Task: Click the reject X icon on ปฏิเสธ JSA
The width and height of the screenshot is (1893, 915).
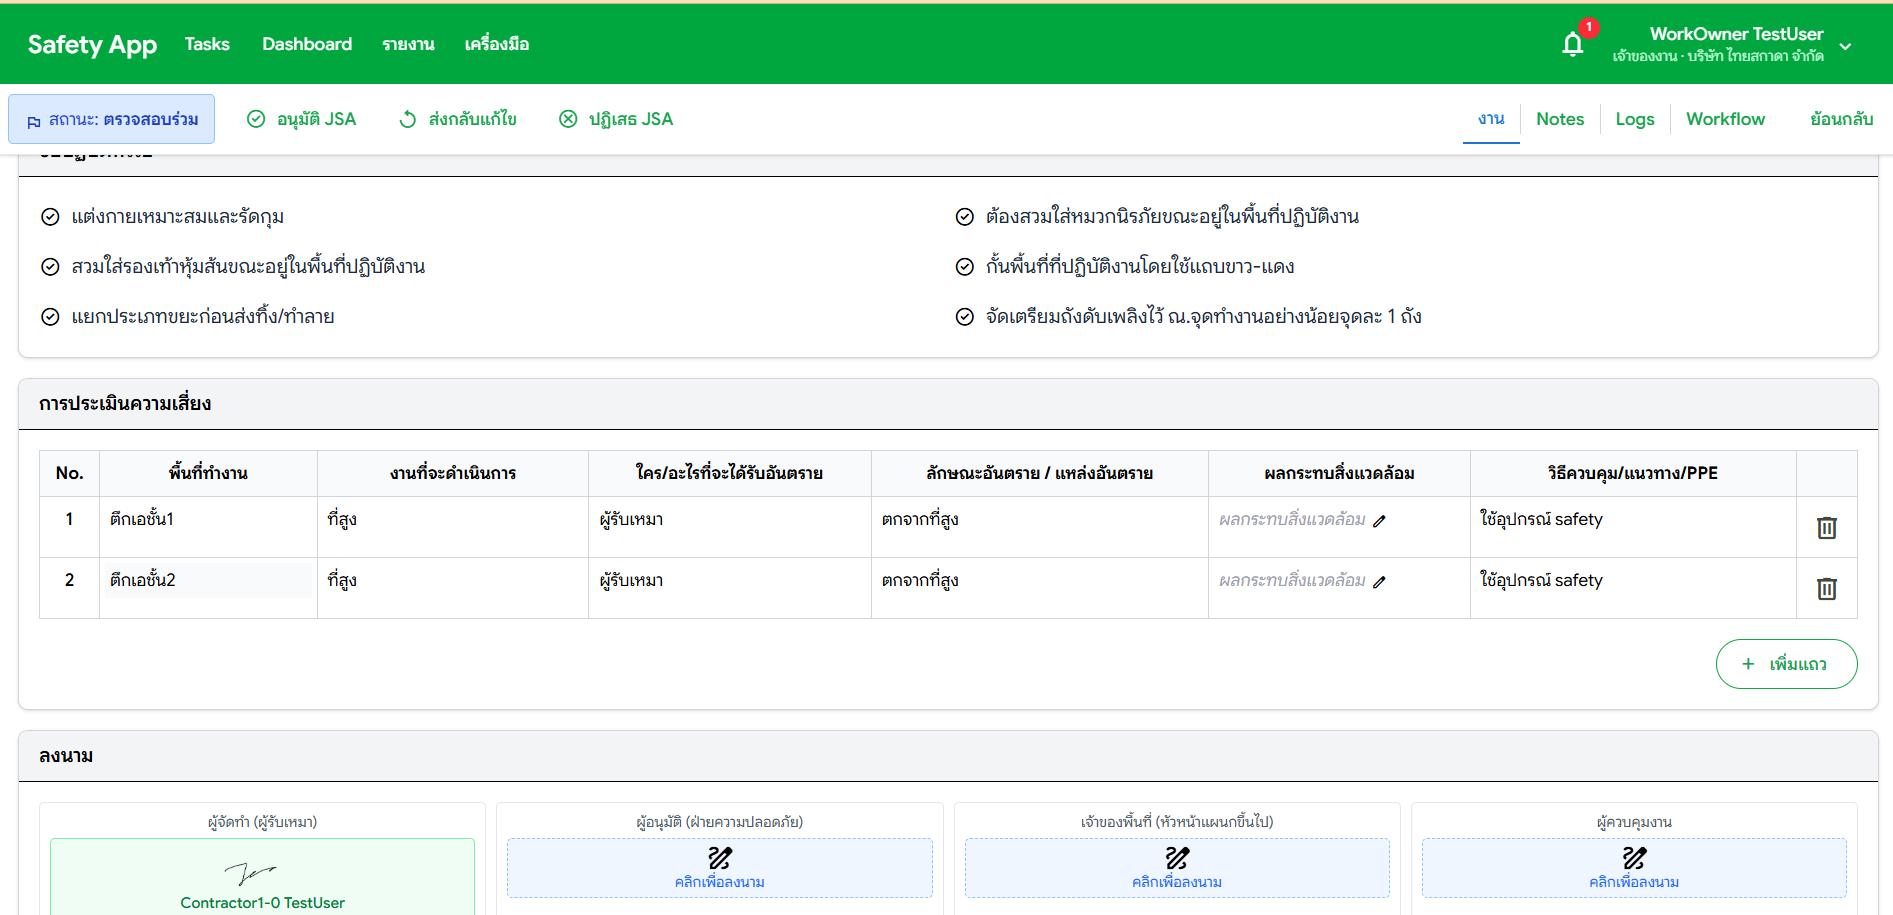Action: tap(567, 118)
